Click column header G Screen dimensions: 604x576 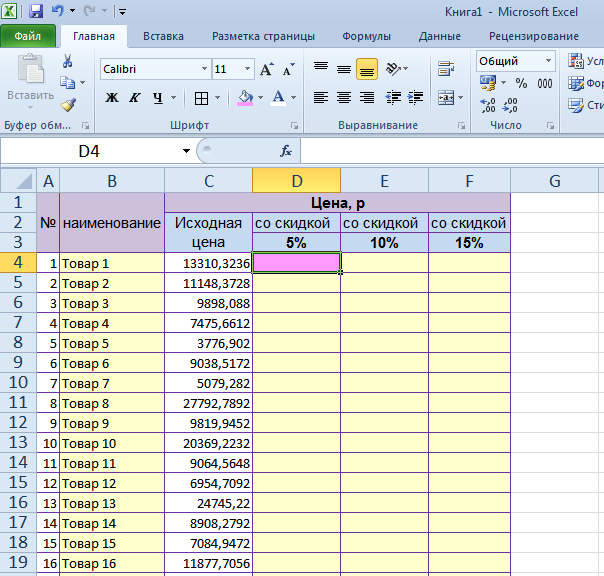(x=554, y=181)
